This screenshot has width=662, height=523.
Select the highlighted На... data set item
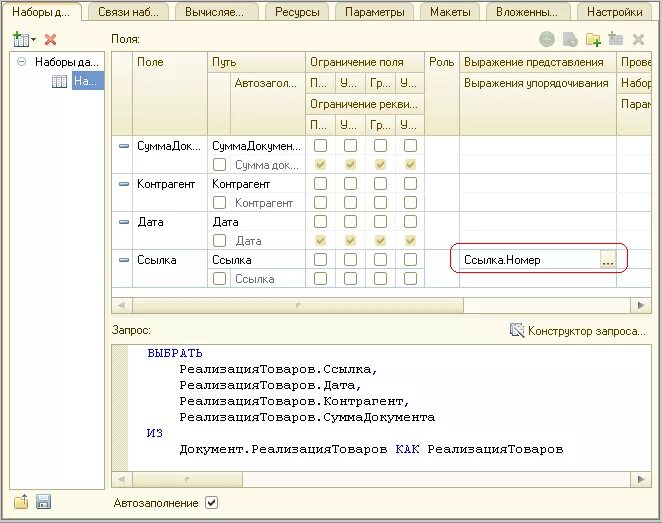click(x=87, y=81)
